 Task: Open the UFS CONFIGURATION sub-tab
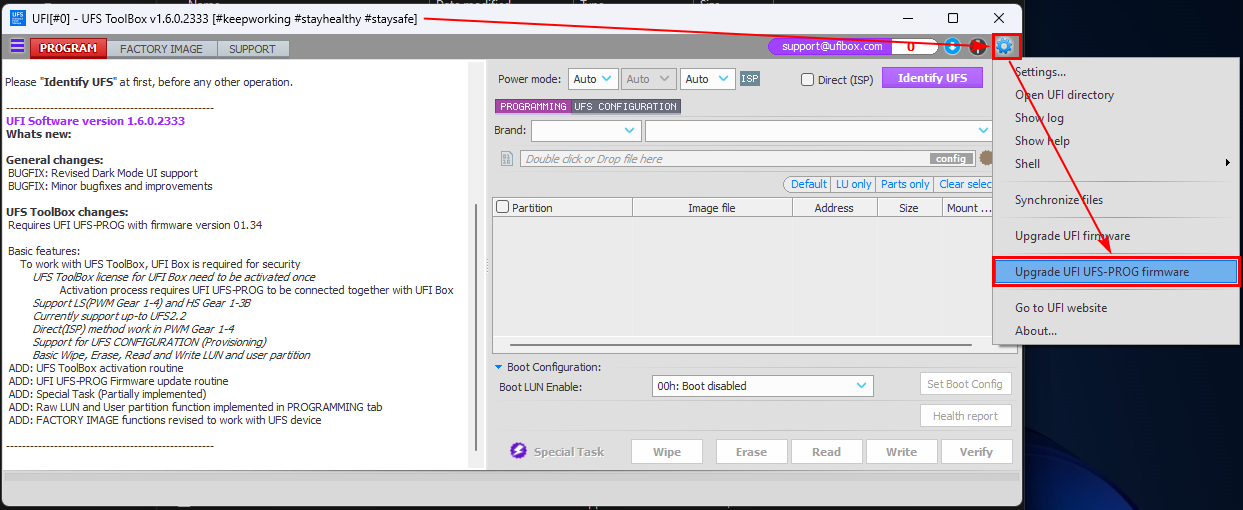click(x=626, y=106)
